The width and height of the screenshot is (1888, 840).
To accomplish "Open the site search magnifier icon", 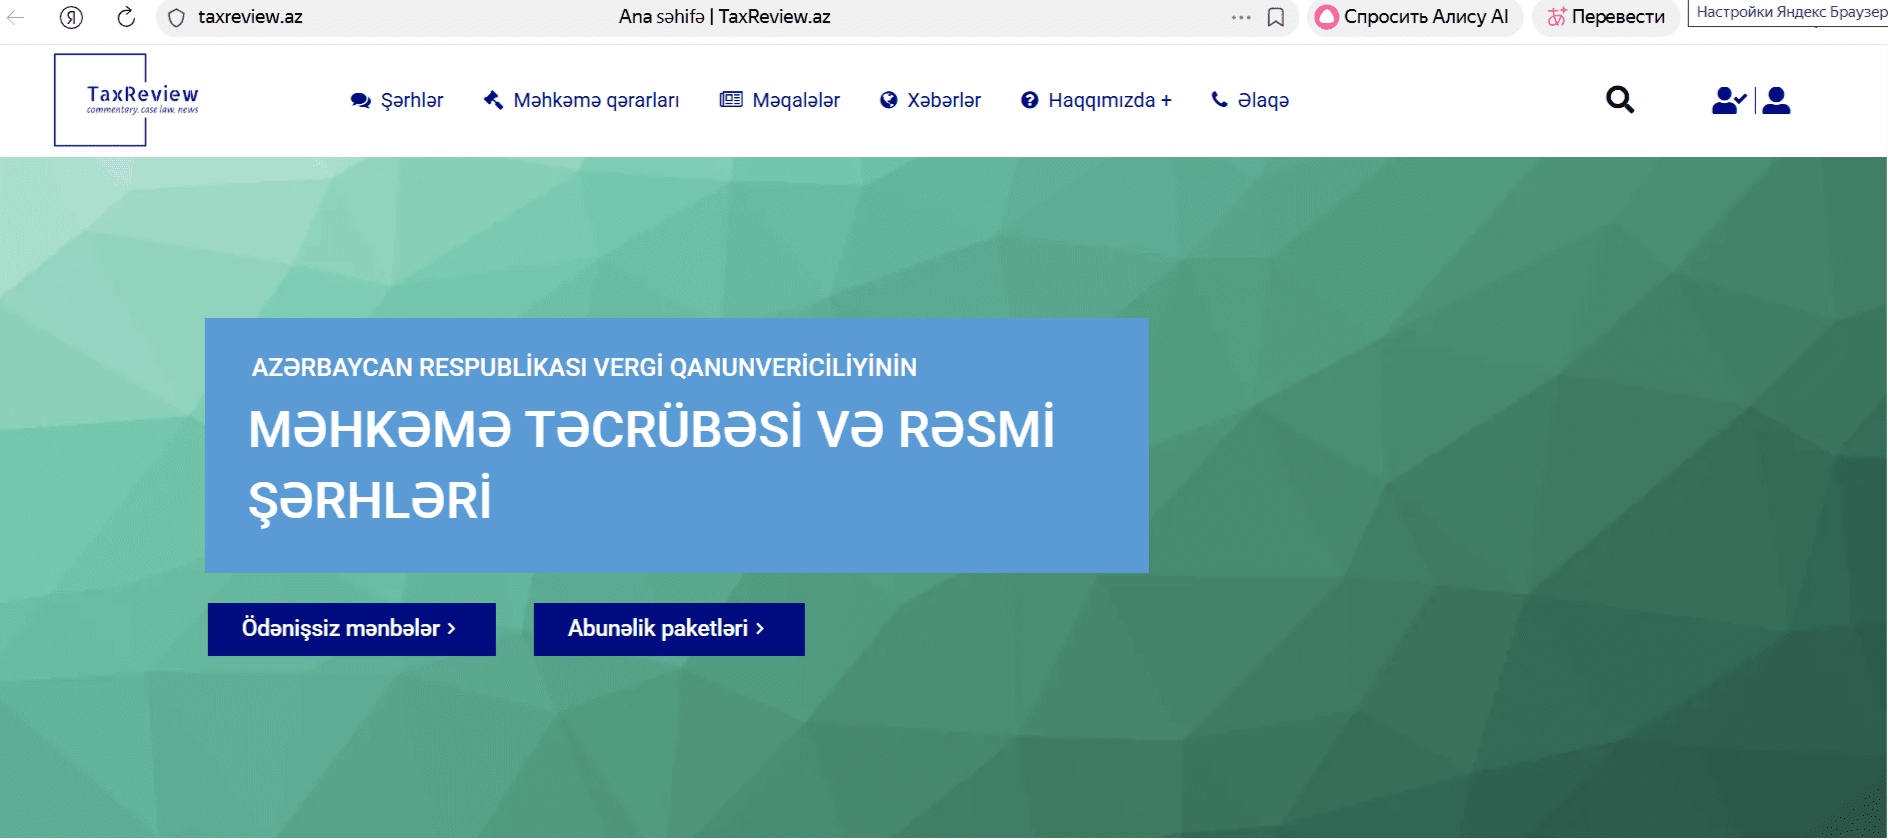I will [1619, 100].
